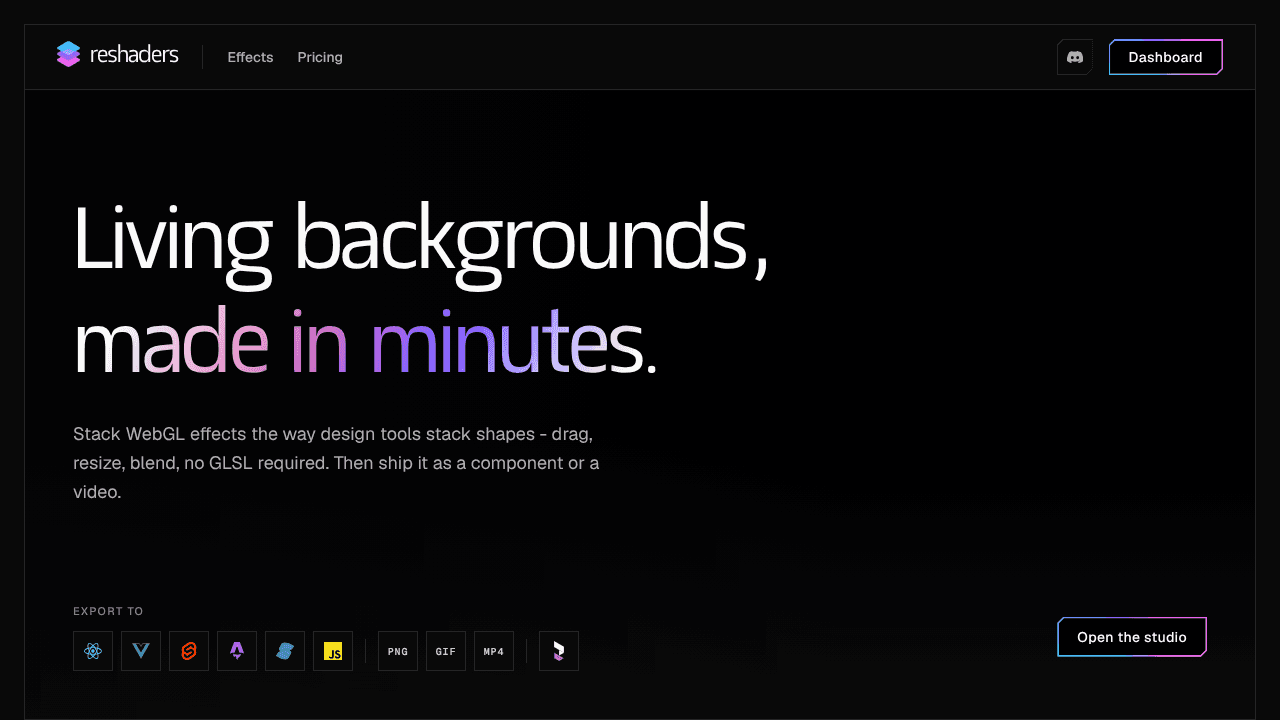Click the reshaders logo
Screen dimensions: 1280x720
tap(118, 55)
